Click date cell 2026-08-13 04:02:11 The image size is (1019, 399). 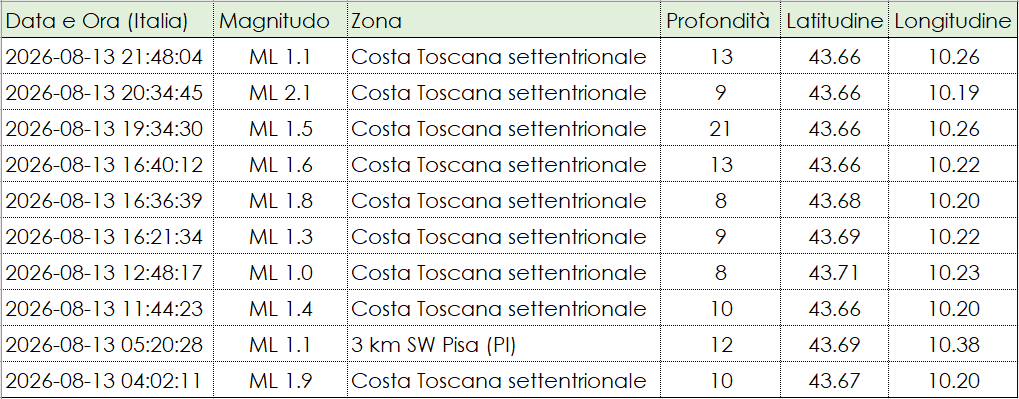(x=107, y=380)
